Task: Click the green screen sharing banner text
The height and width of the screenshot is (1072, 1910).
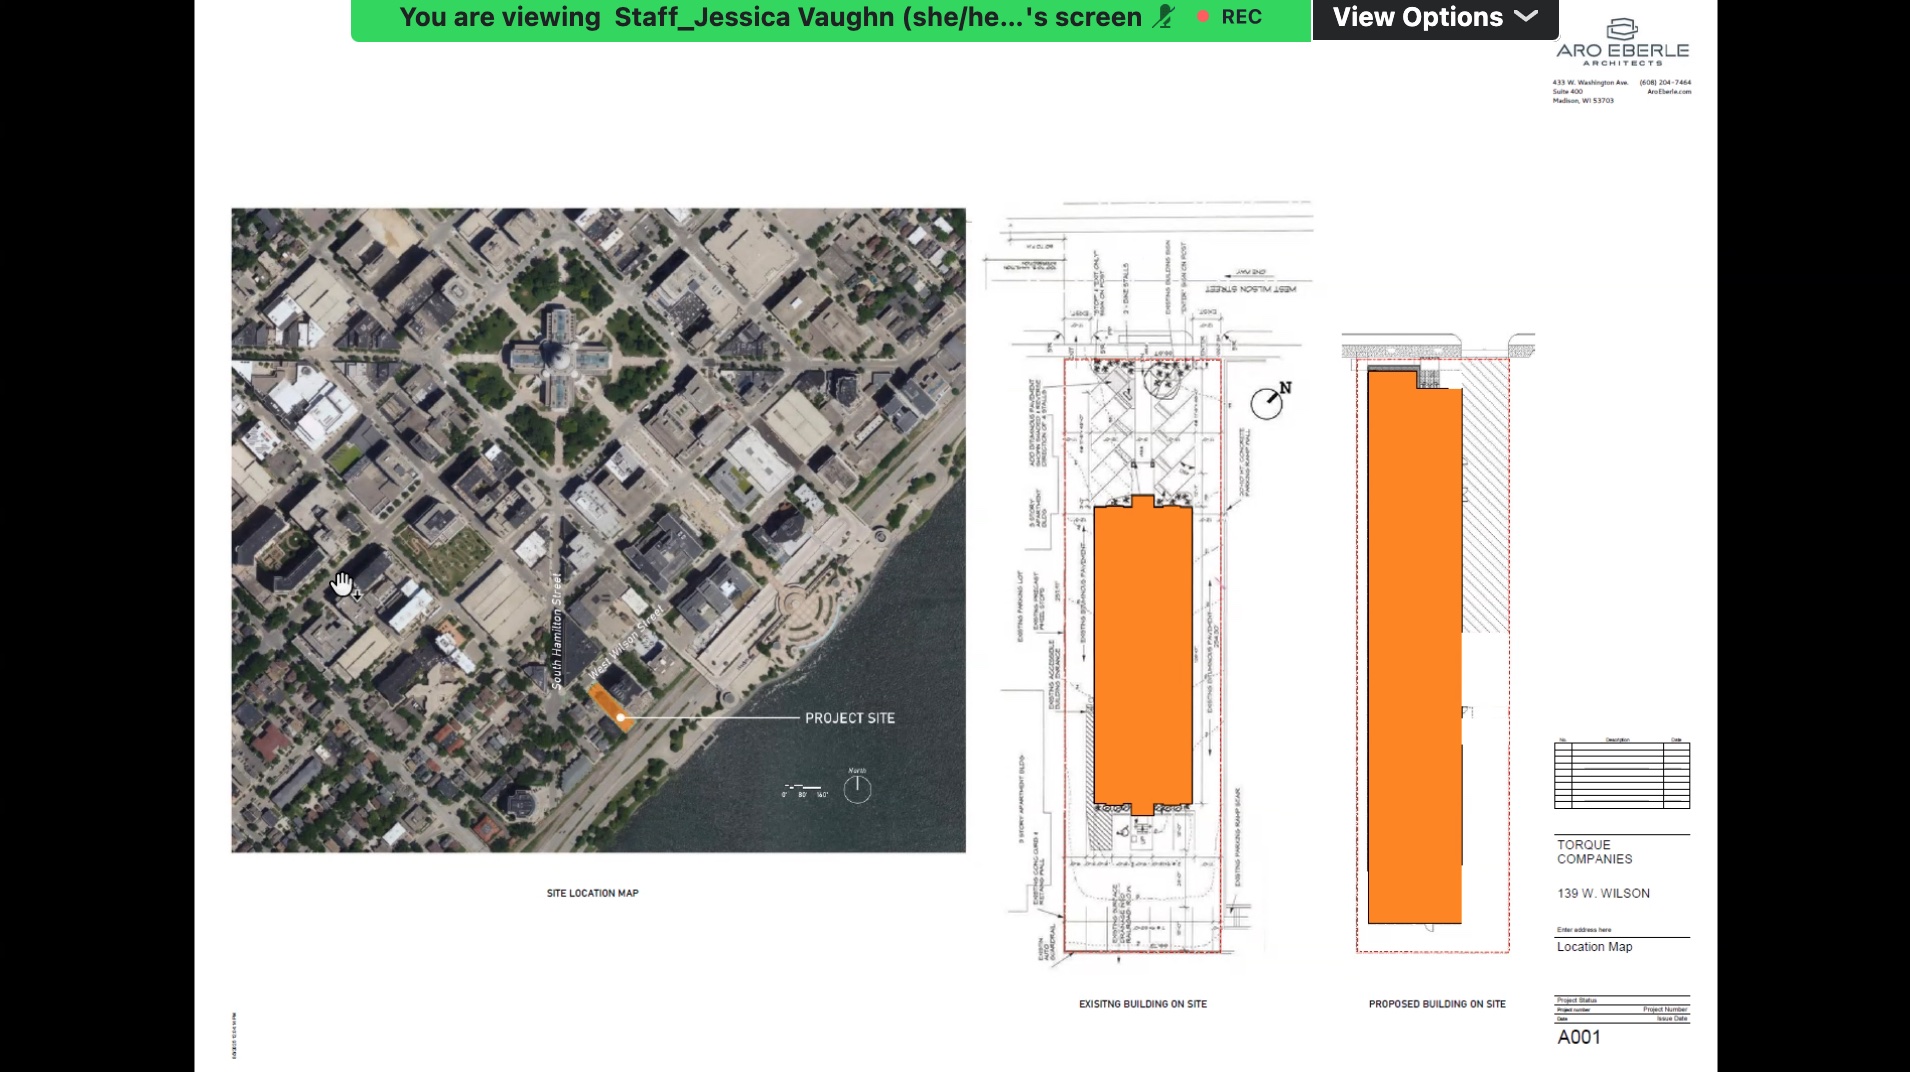Action: tap(770, 18)
